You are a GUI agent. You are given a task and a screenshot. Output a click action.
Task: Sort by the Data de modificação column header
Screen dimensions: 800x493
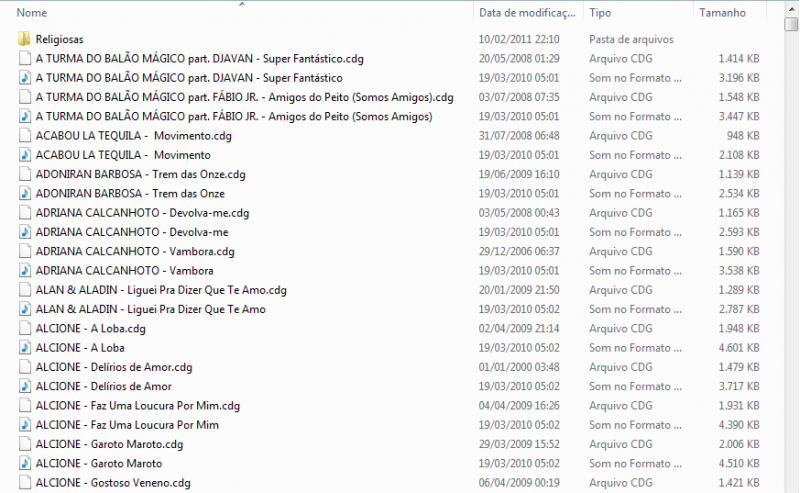(529, 13)
